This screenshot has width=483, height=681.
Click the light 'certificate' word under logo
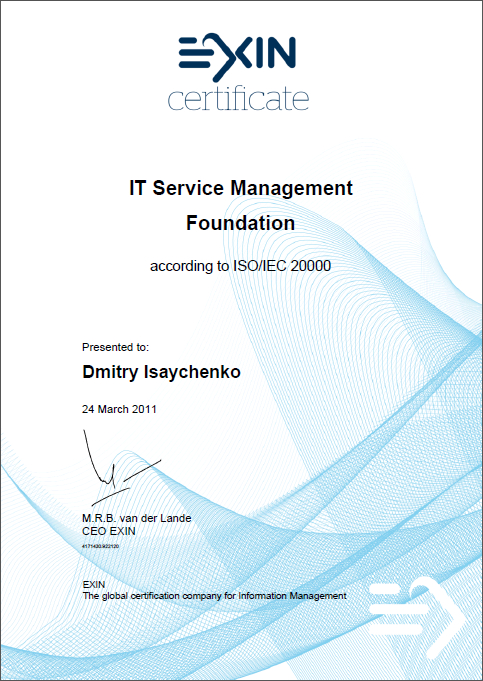pos(238,99)
